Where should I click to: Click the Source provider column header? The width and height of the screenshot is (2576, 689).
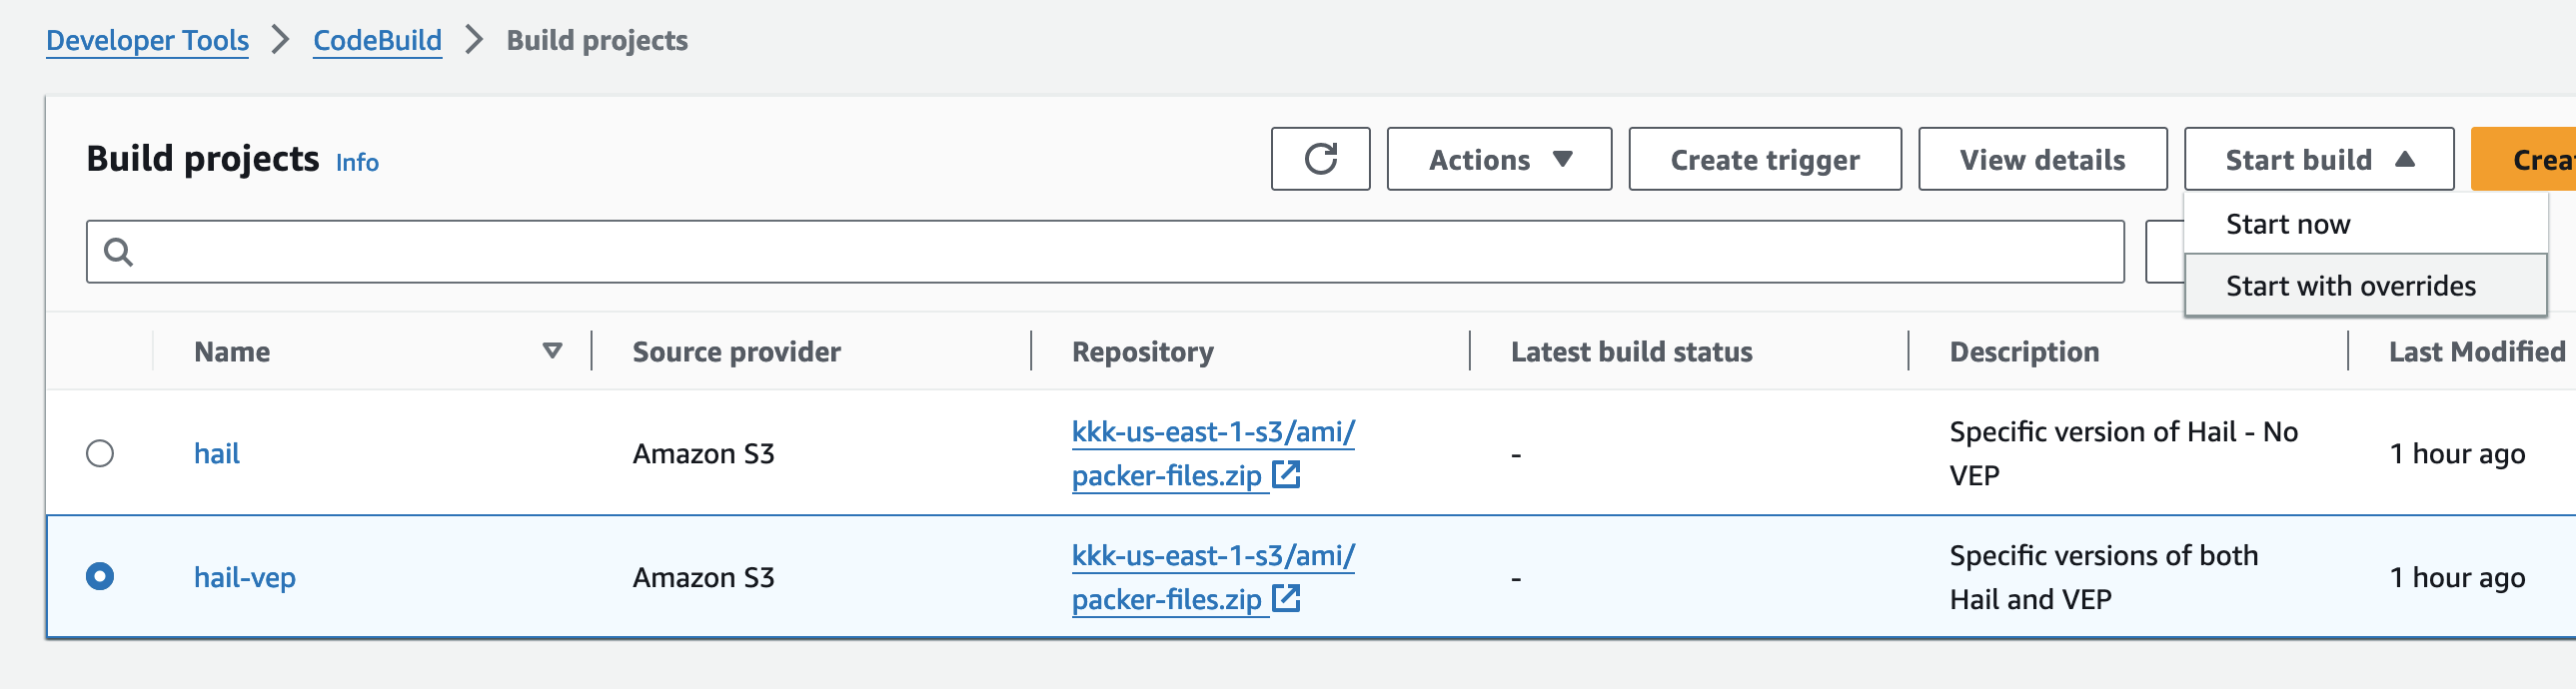737,351
